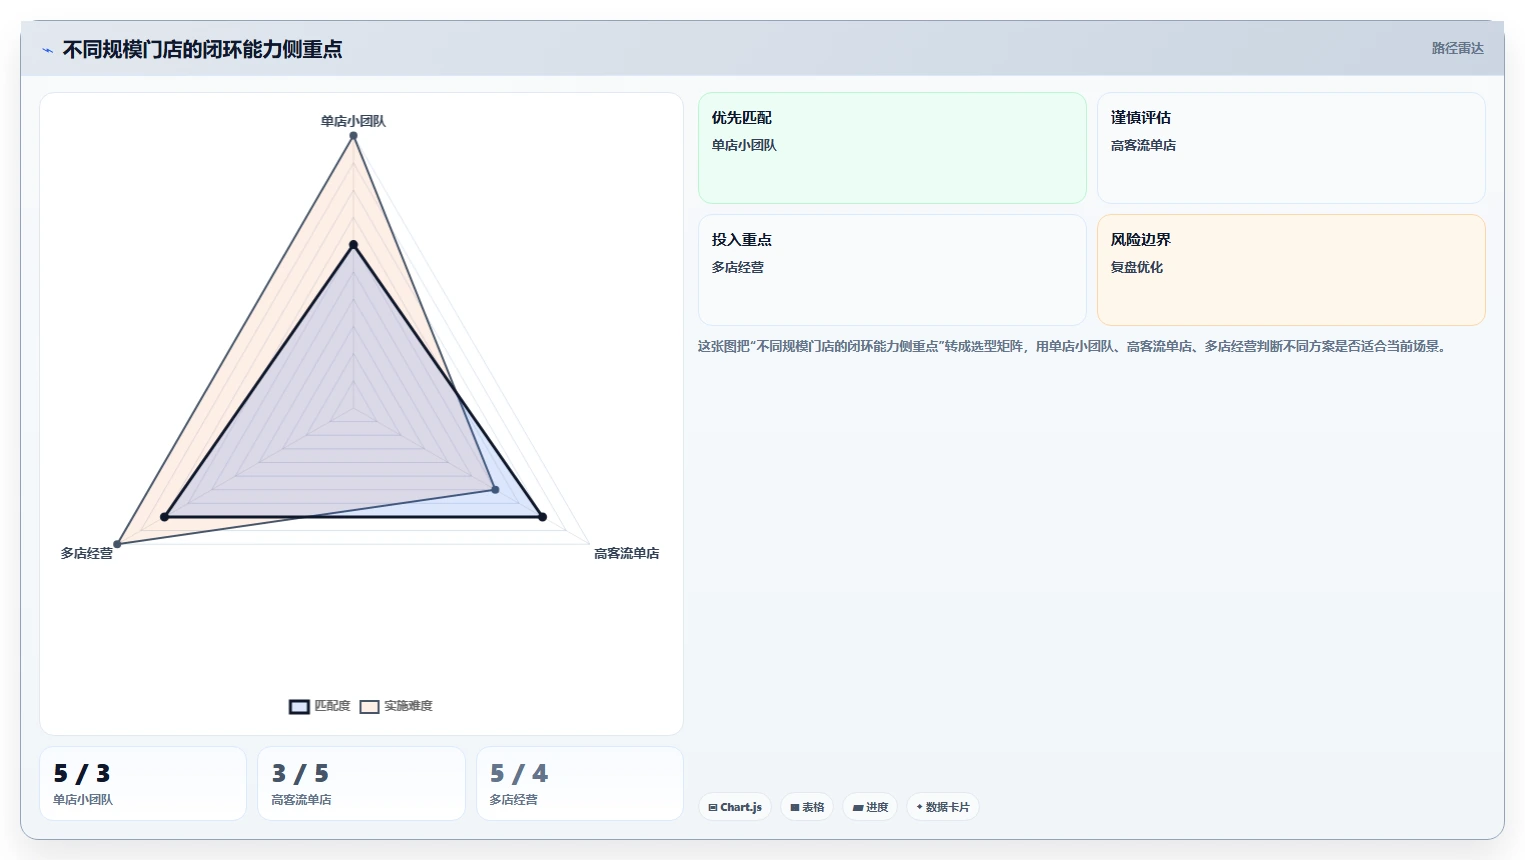Open the 优先匹配 card
The width and height of the screenshot is (1525, 860).
(892, 148)
